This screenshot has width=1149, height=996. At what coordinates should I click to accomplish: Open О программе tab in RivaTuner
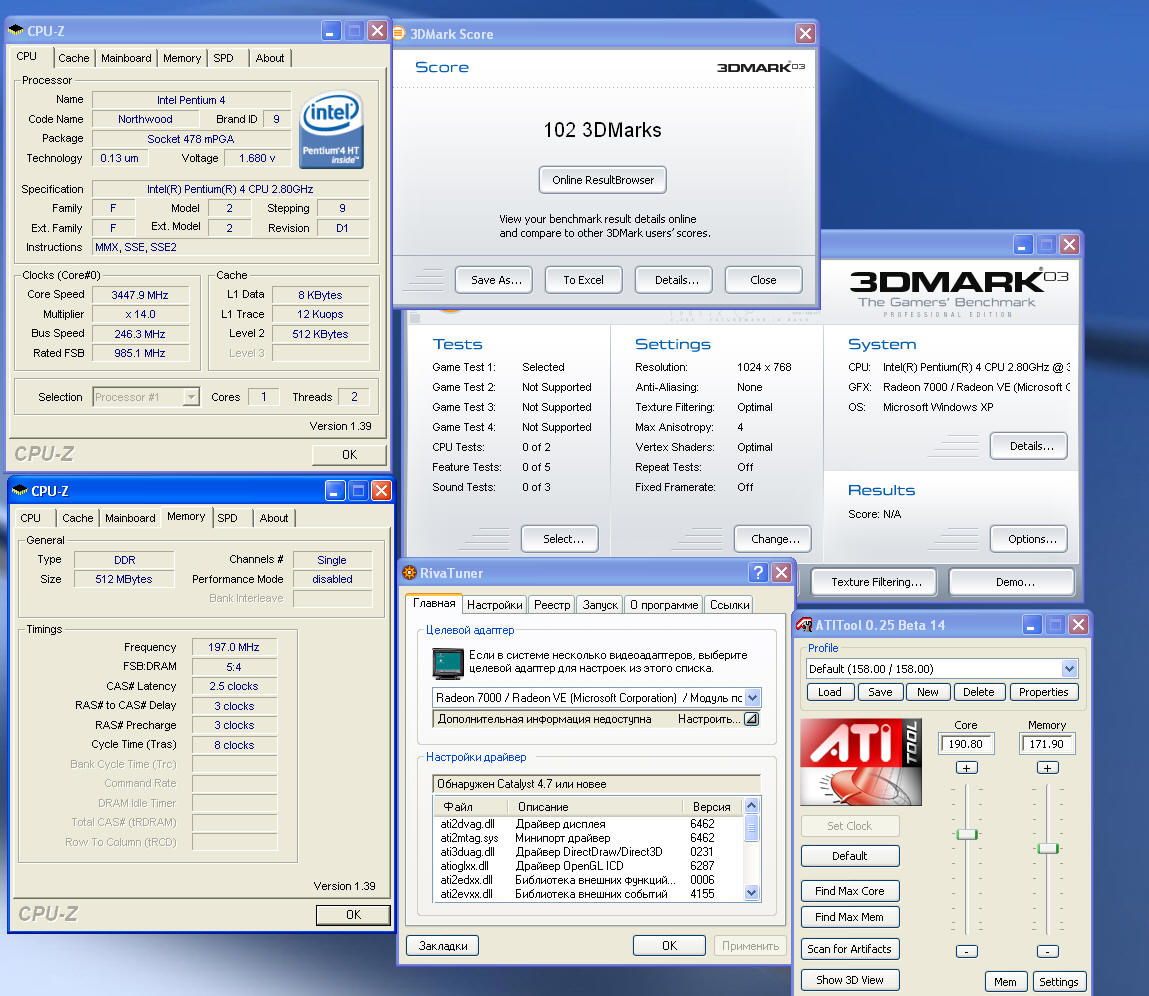664,605
